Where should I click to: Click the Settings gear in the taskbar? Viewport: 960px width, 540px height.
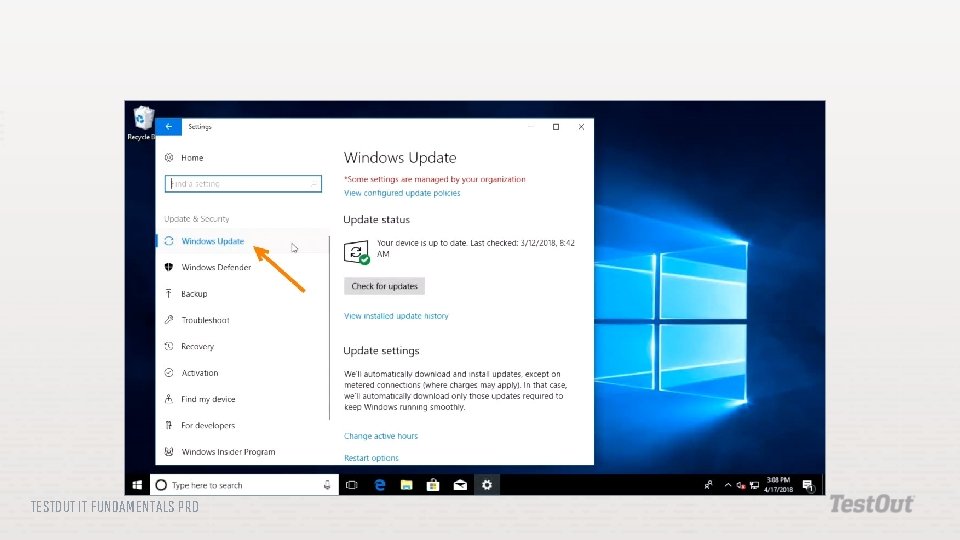click(487, 485)
